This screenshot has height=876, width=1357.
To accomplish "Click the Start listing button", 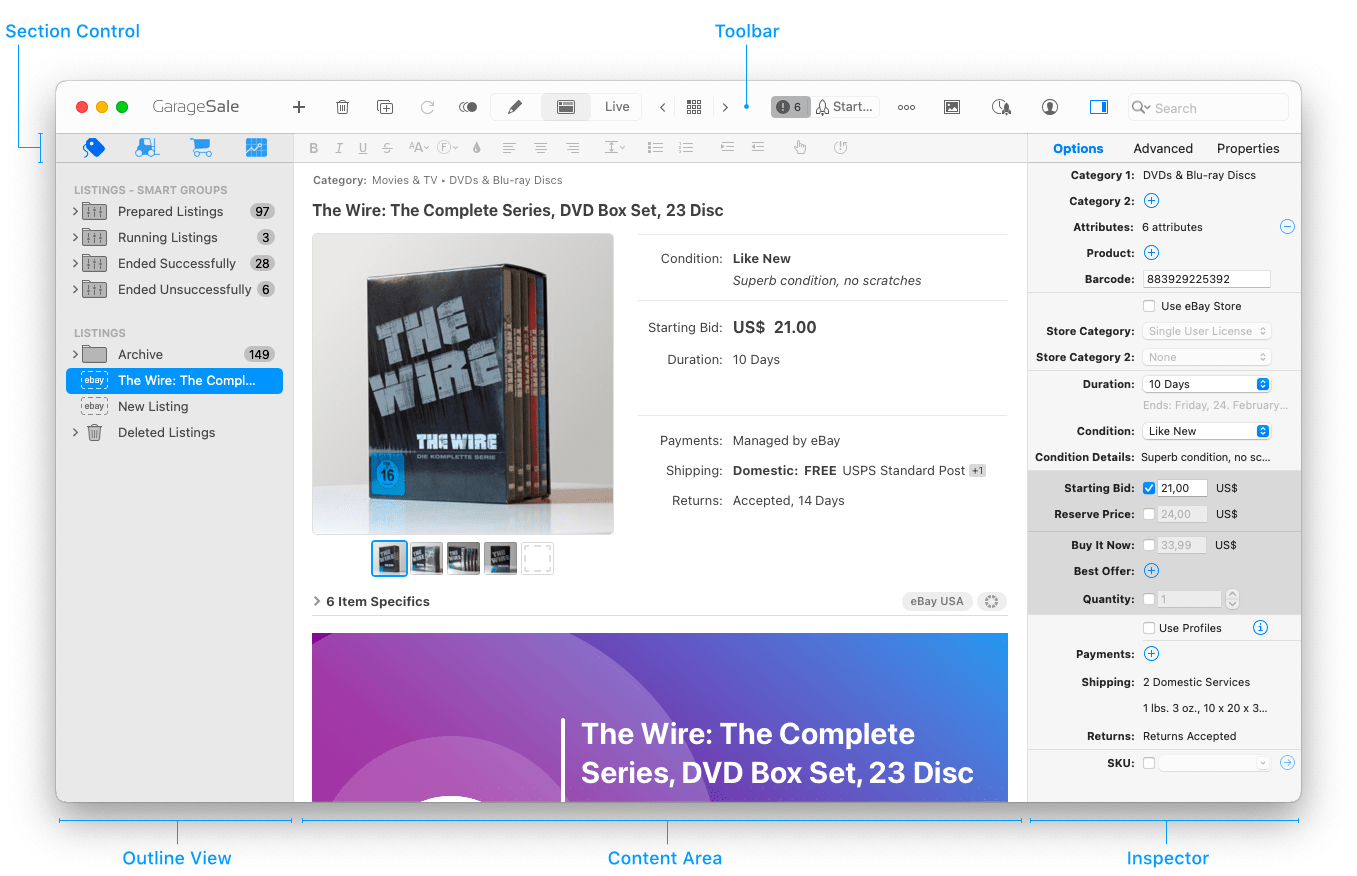I will (845, 107).
